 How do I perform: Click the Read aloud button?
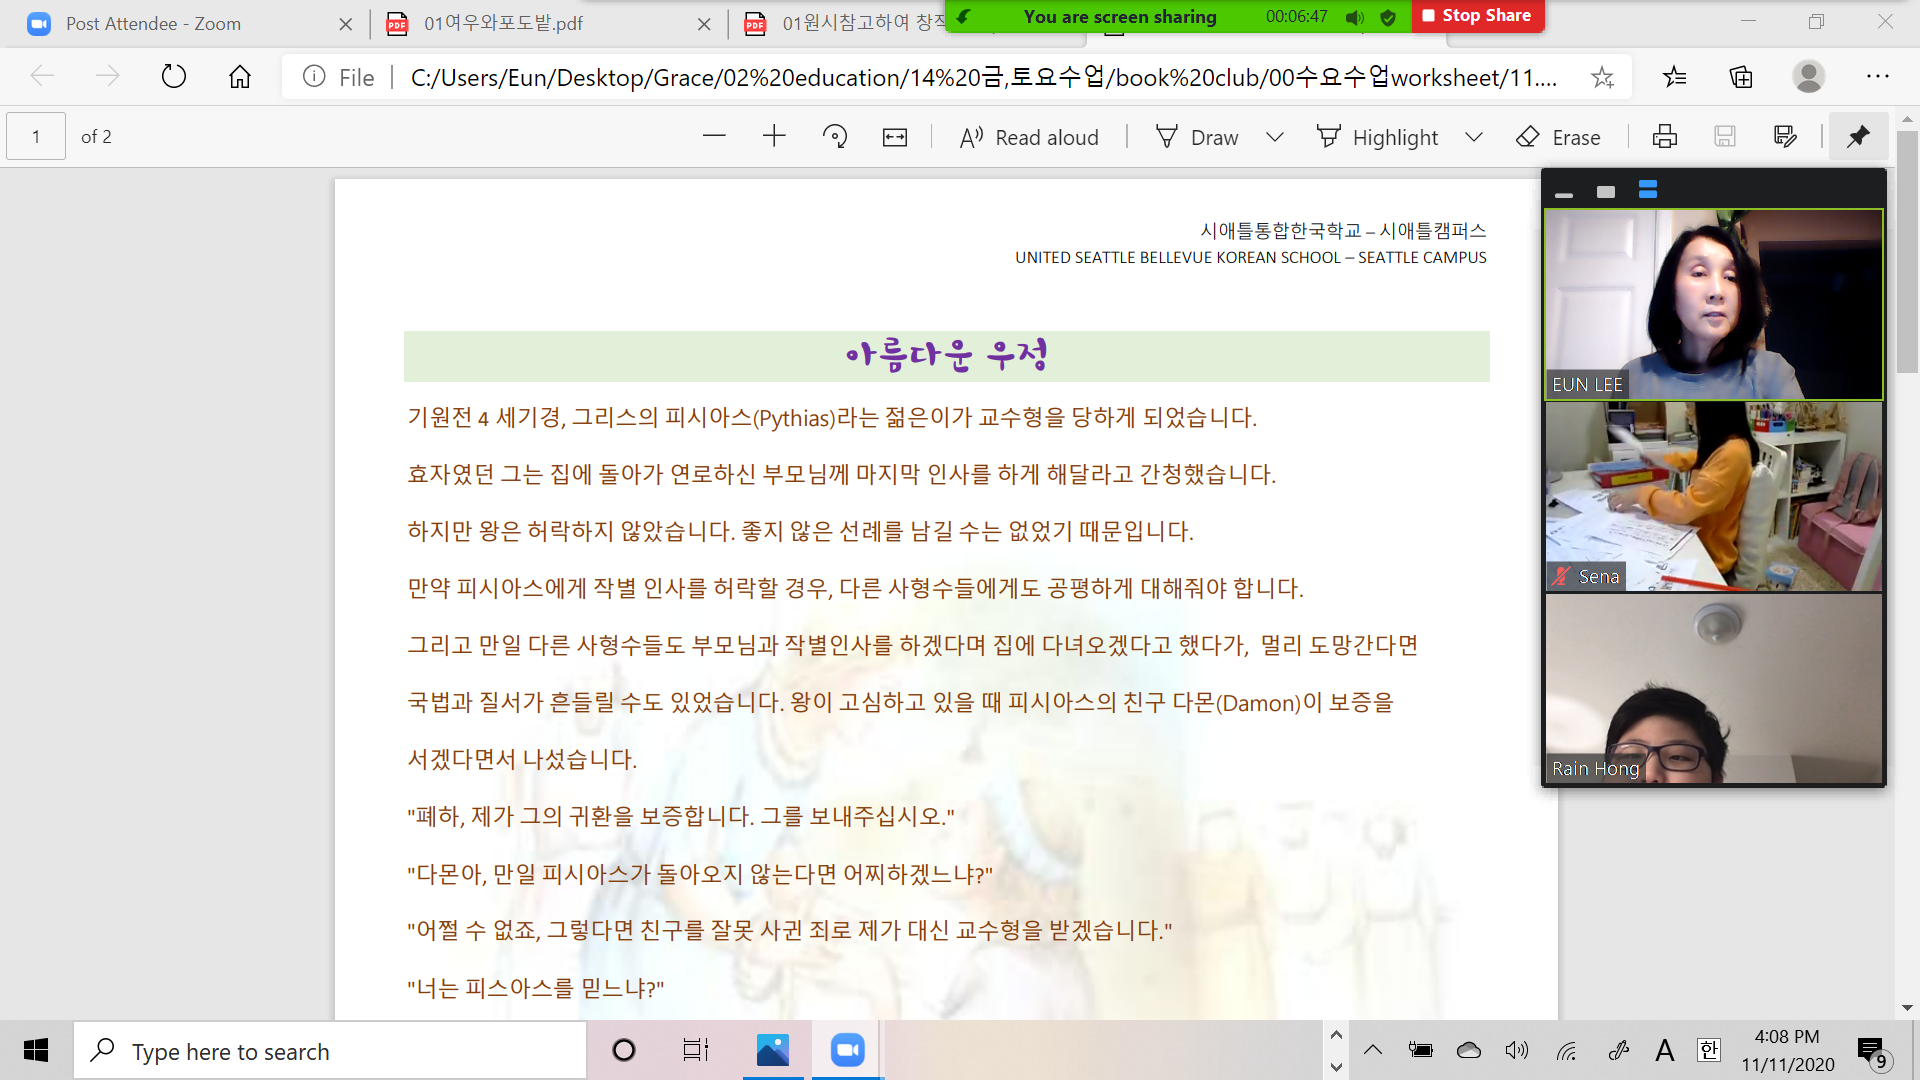click(1029, 137)
